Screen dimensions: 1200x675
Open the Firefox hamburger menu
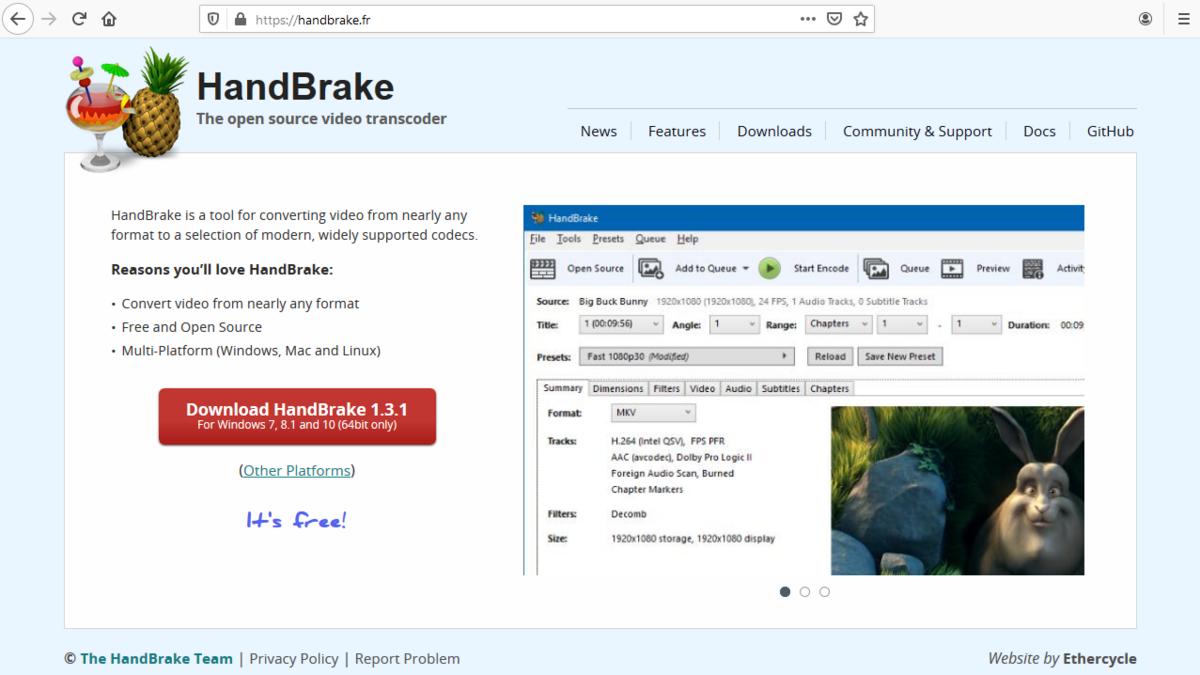(x=1183, y=19)
